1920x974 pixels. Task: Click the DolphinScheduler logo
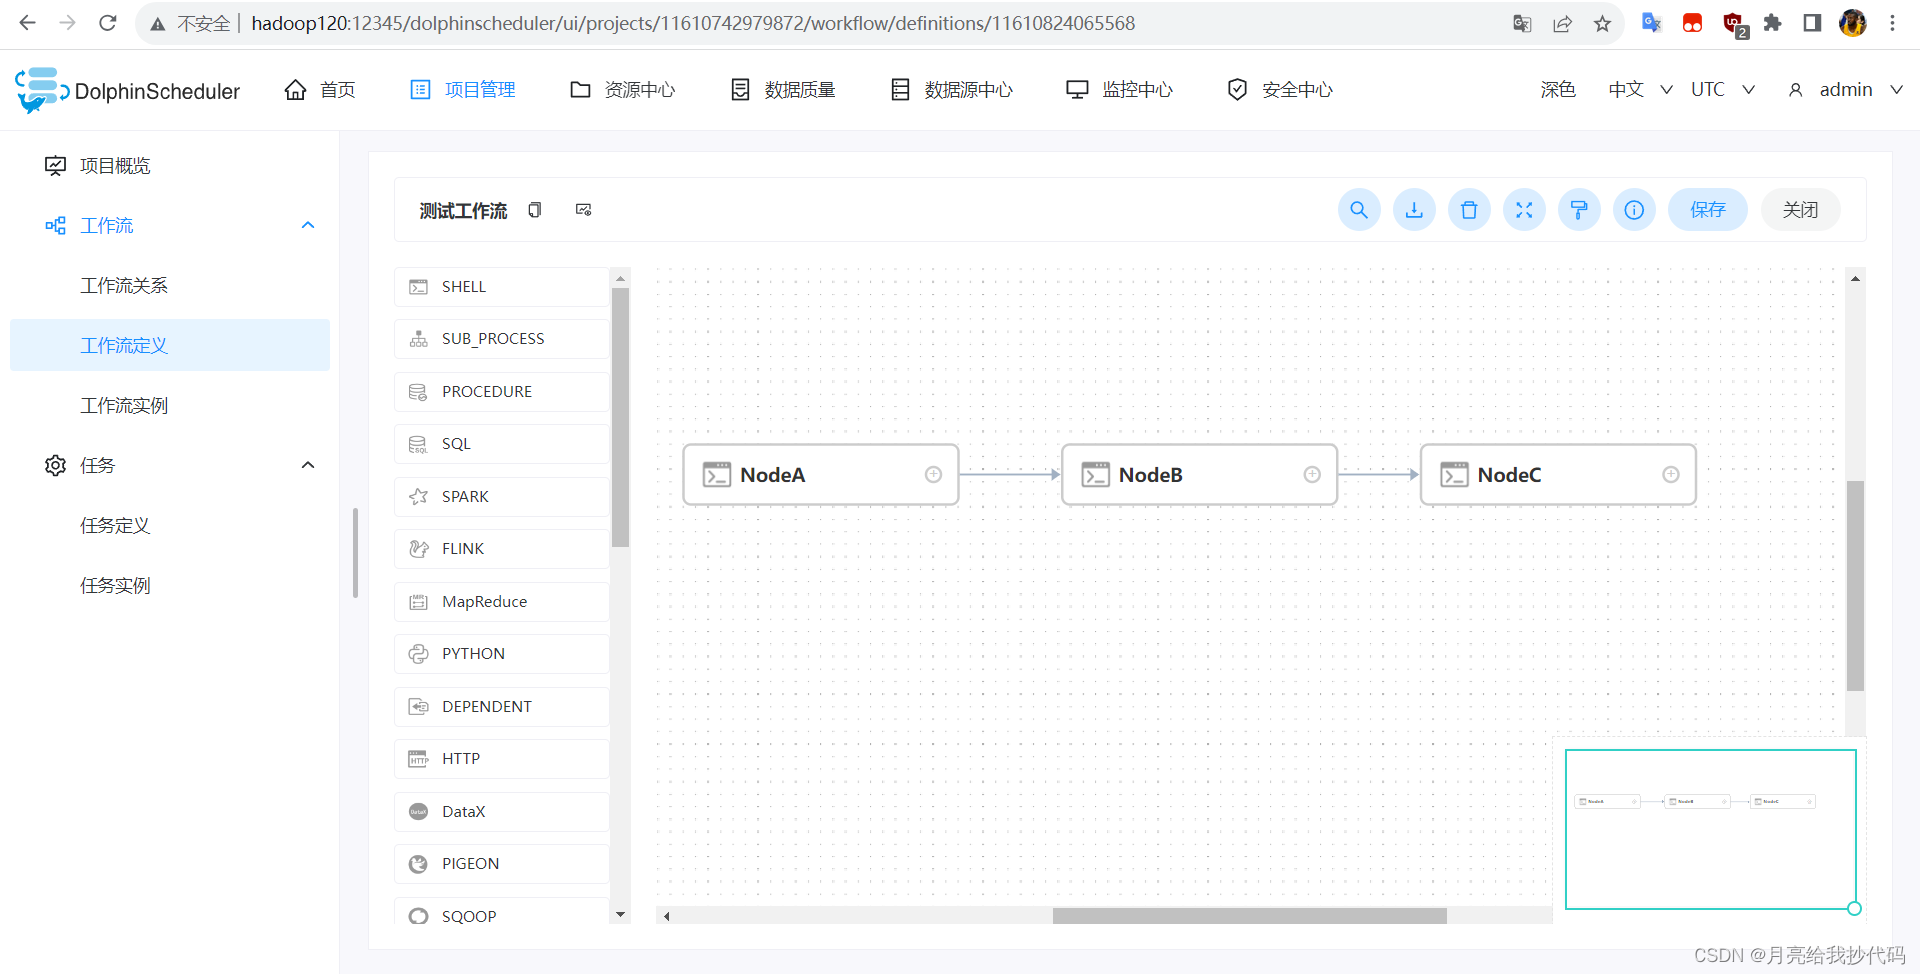point(128,90)
